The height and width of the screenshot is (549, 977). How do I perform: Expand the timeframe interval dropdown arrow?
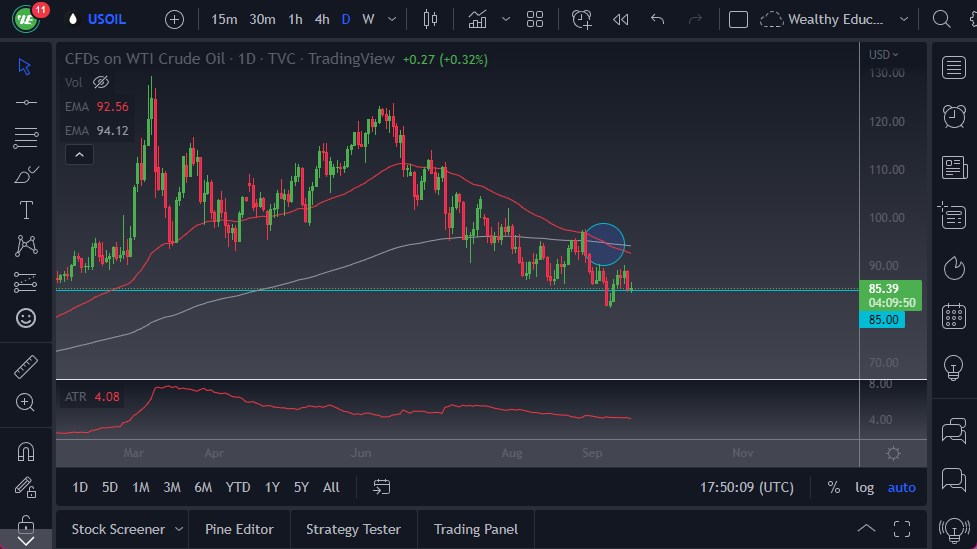(391, 19)
